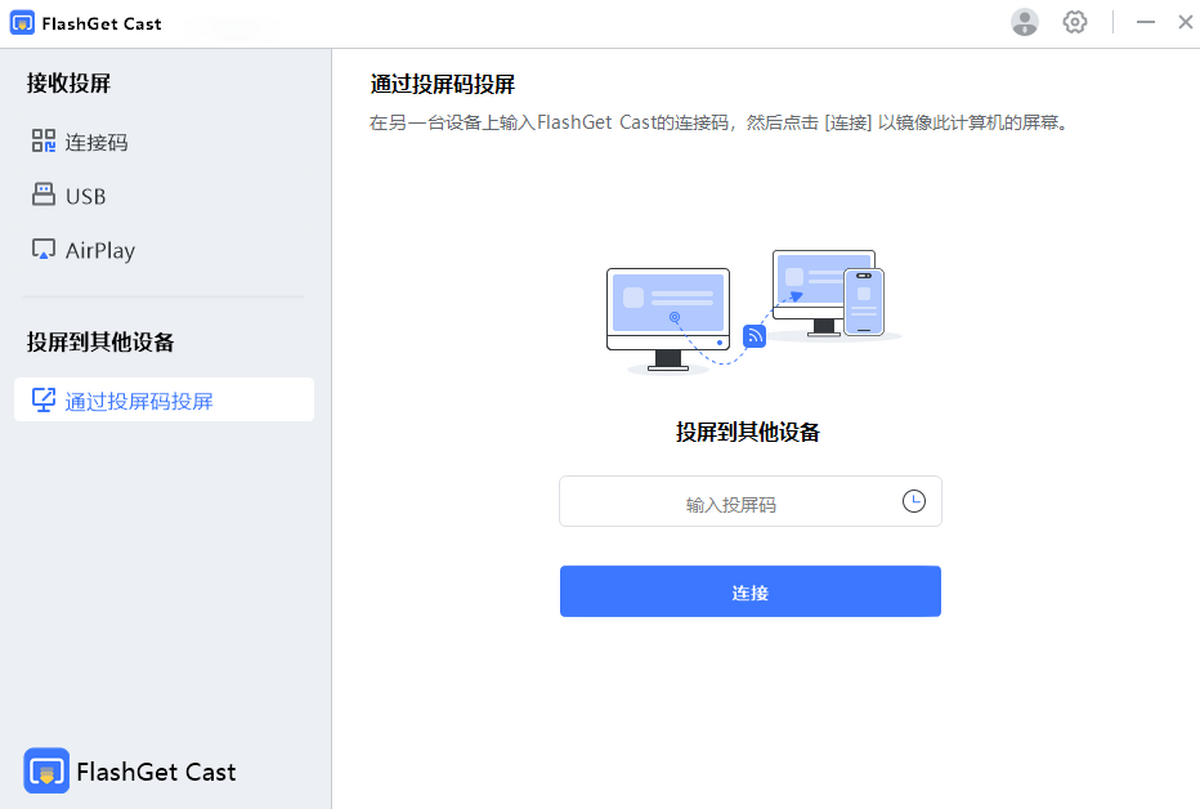The image size is (1200, 809).
Task: Click the FlashGet Cast title bar logo
Action: (22, 23)
